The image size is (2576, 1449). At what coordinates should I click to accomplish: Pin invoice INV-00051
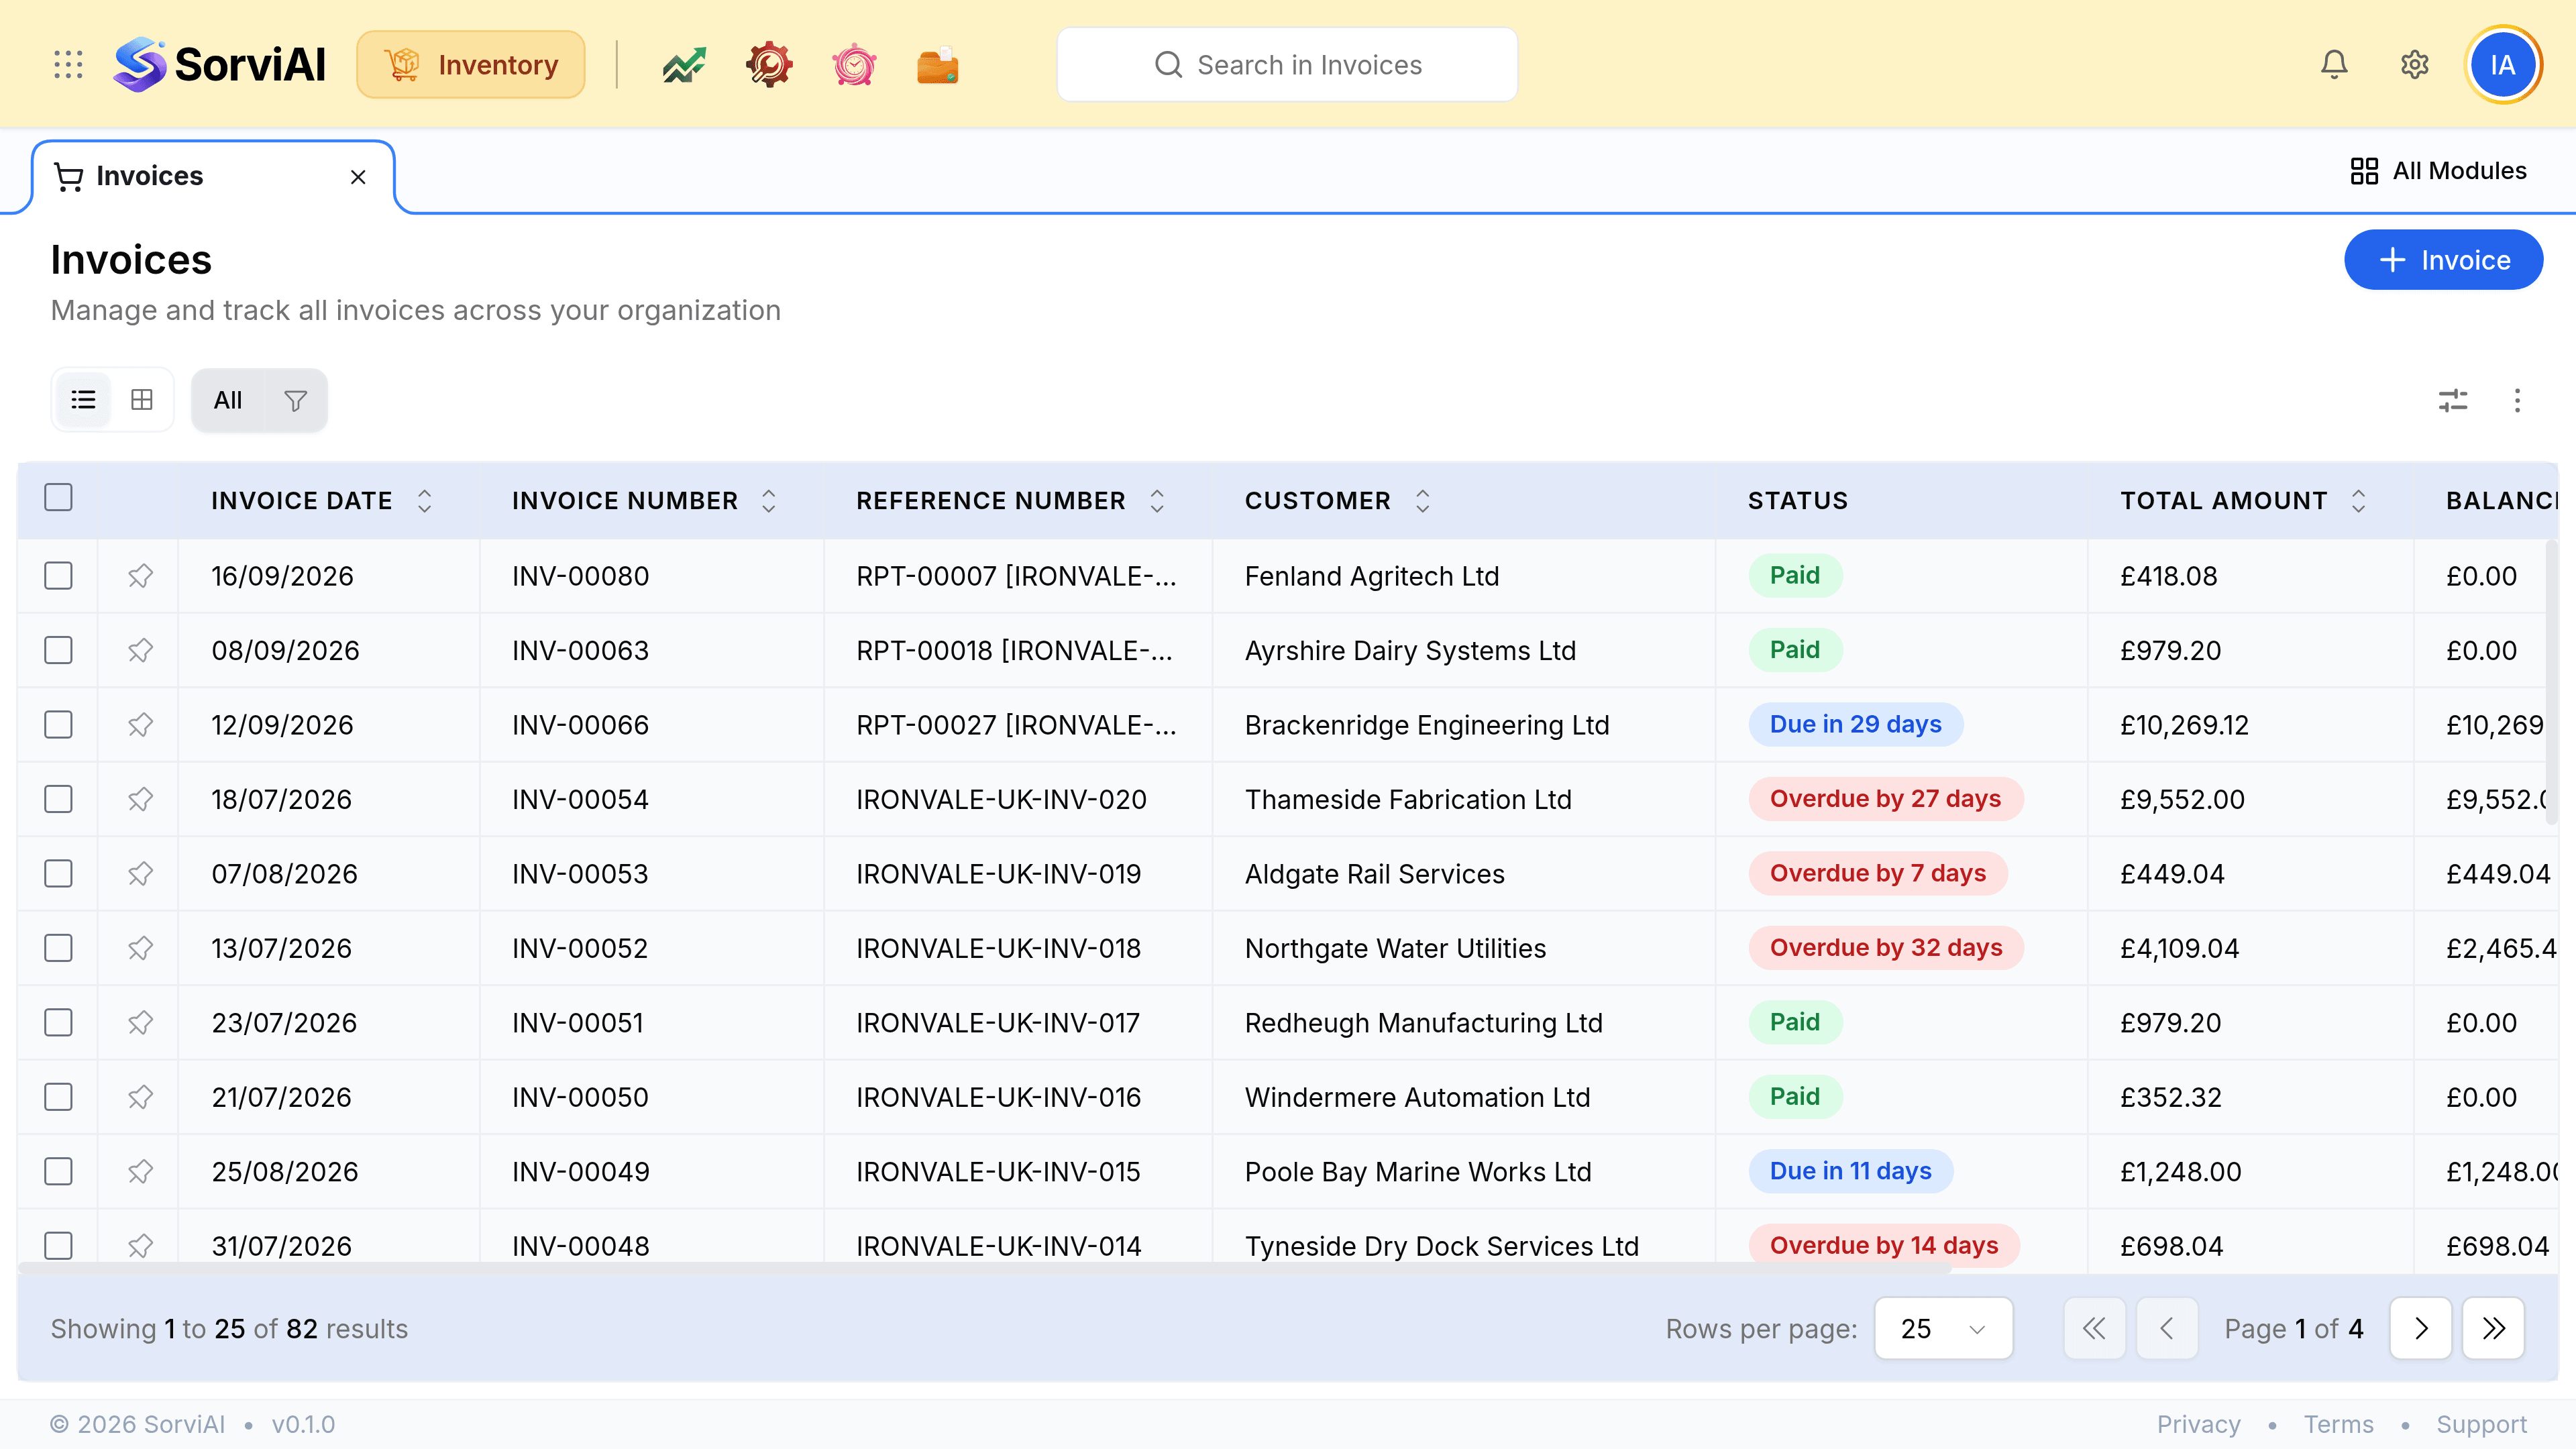point(140,1023)
